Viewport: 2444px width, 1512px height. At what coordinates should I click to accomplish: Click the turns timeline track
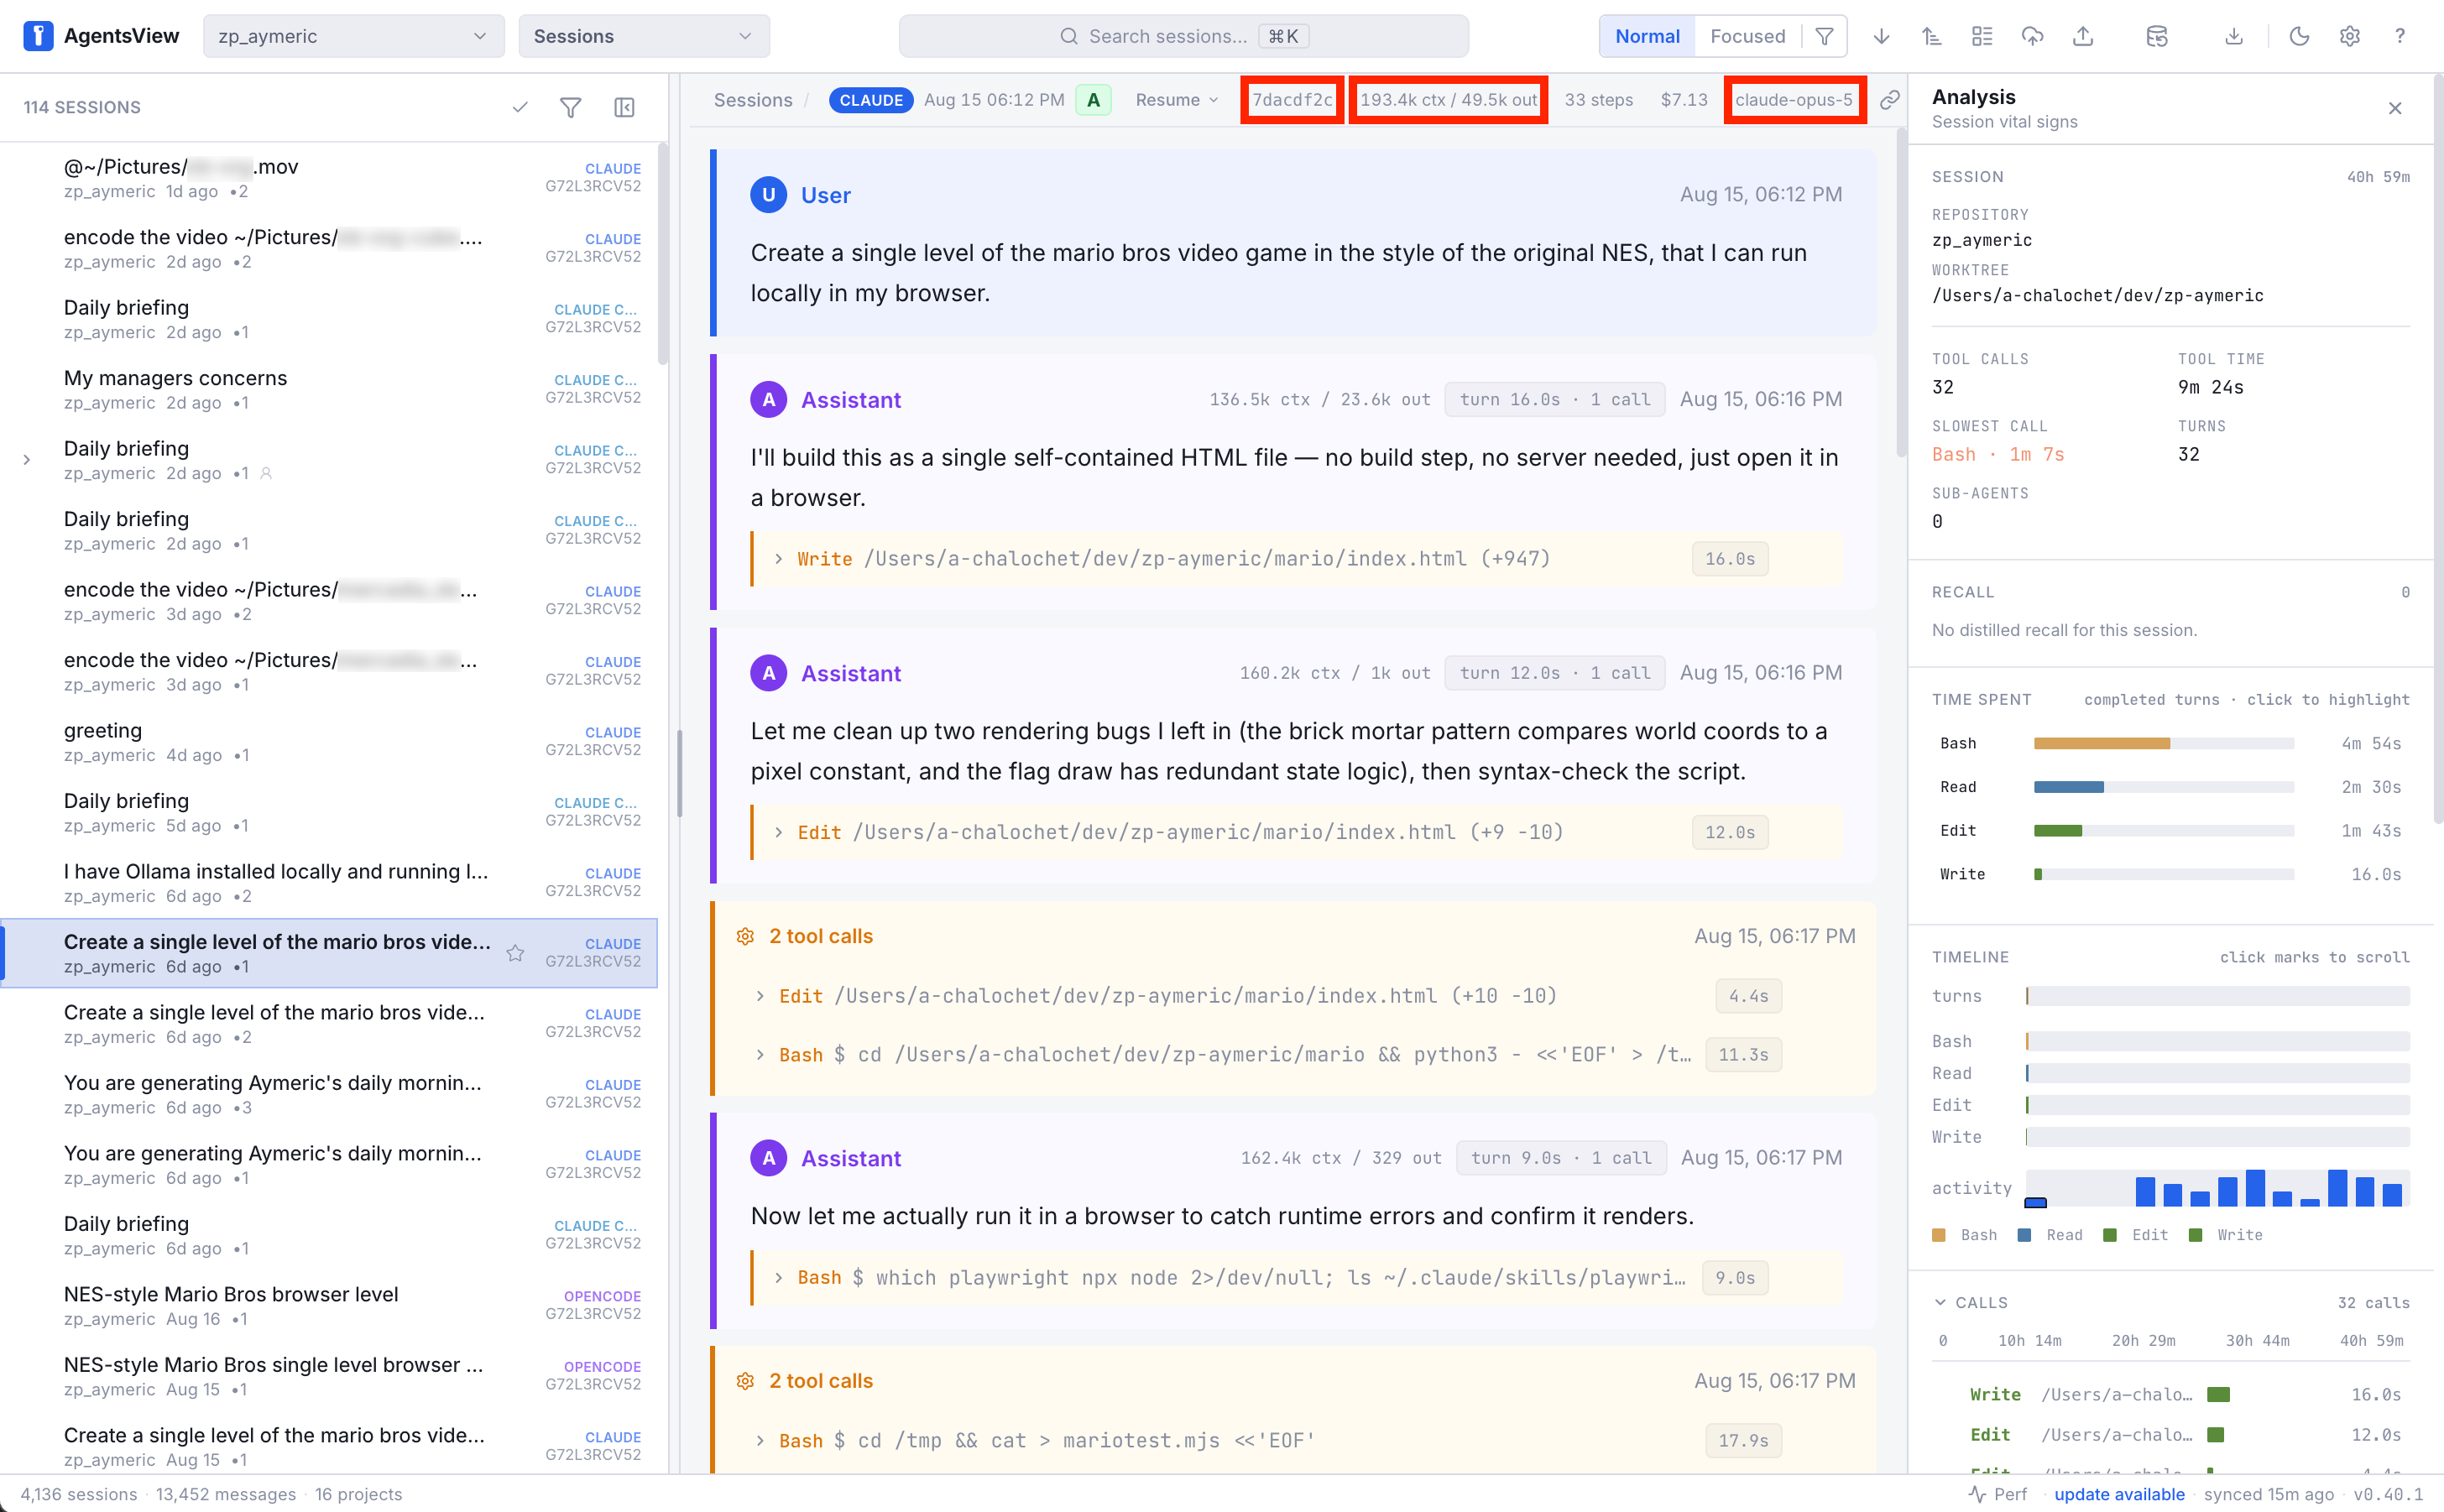(2217, 996)
